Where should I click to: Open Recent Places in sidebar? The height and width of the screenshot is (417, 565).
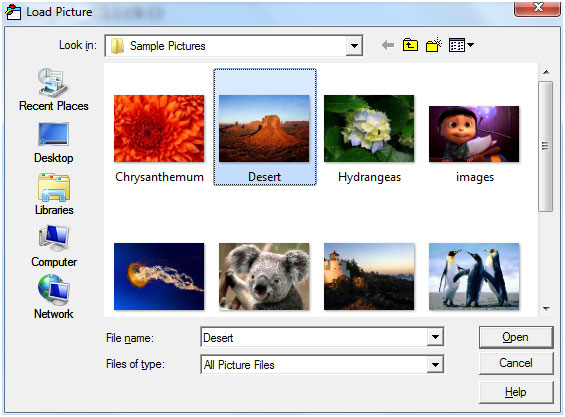click(x=53, y=89)
